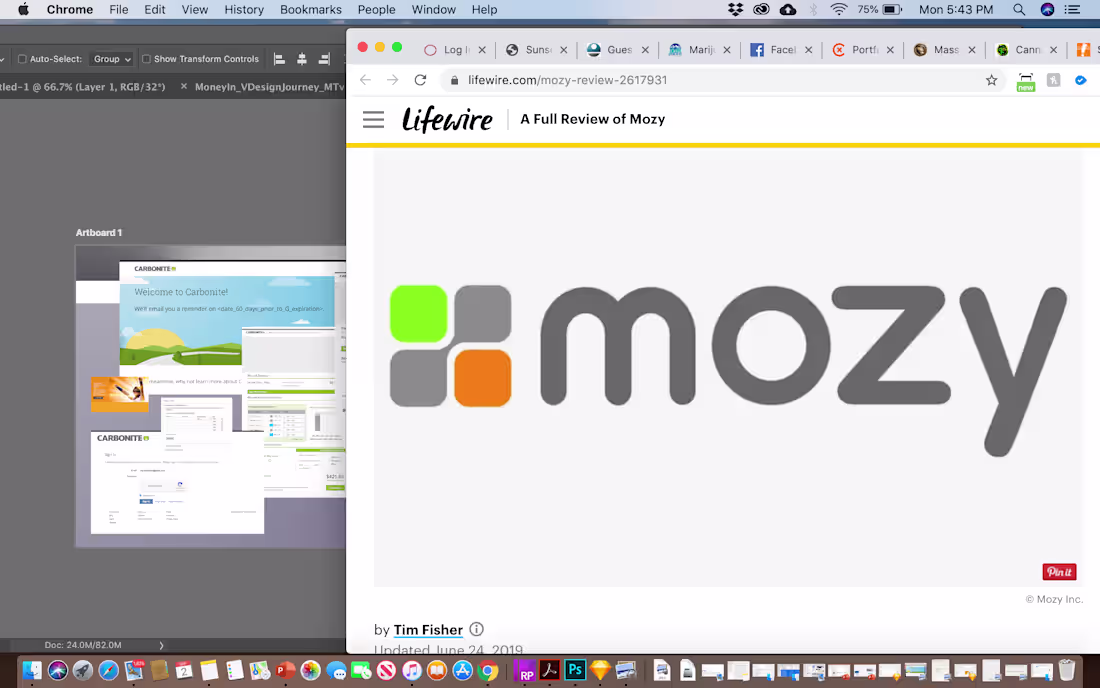Screen dimensions: 1100x688
Task: Open the Notification Center icon
Action: point(1072,9)
